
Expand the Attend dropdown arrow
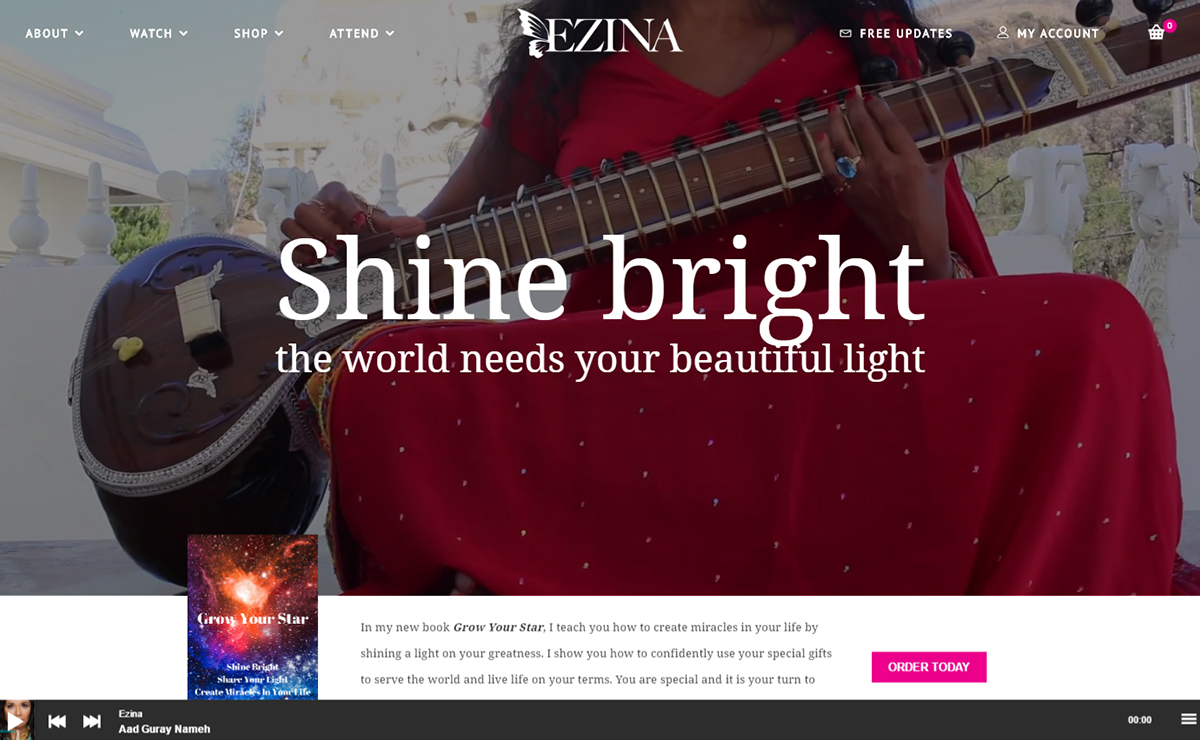(389, 33)
